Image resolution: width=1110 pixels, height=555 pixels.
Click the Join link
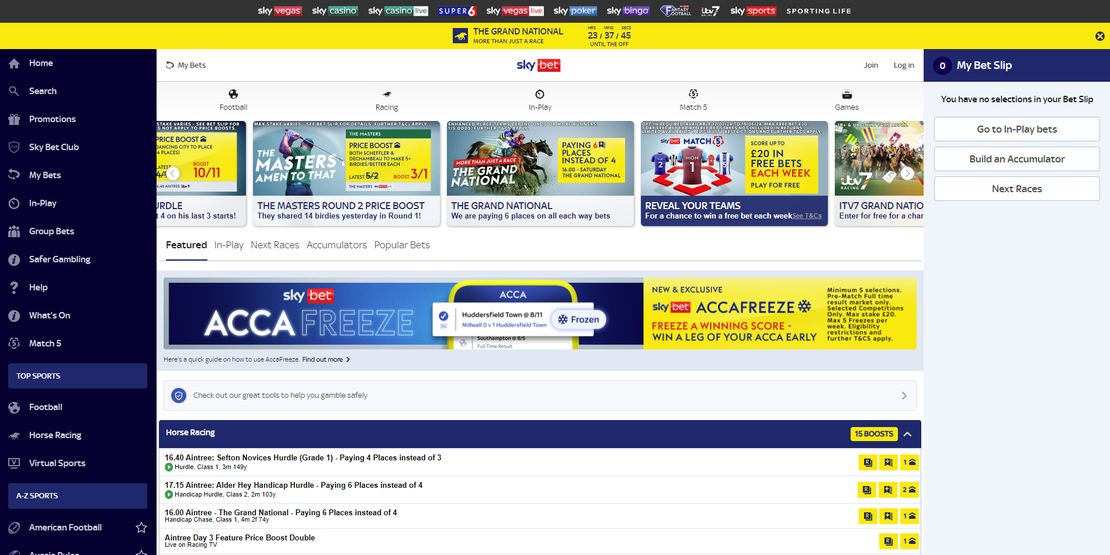click(871, 65)
